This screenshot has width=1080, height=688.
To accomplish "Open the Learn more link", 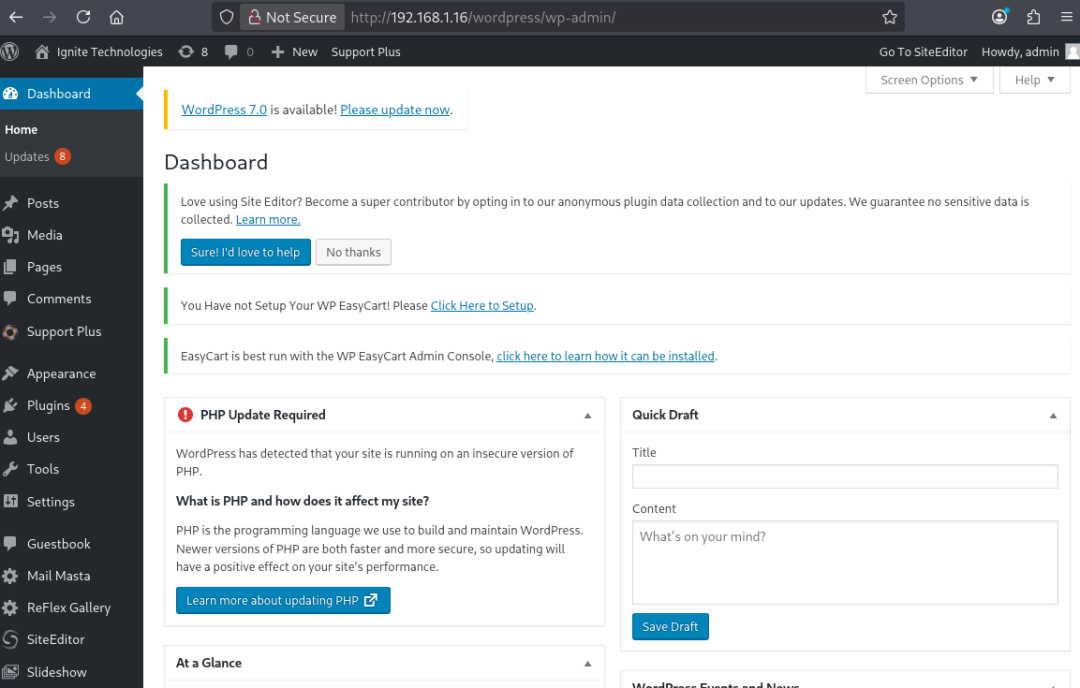I will pyautogui.click(x=268, y=219).
